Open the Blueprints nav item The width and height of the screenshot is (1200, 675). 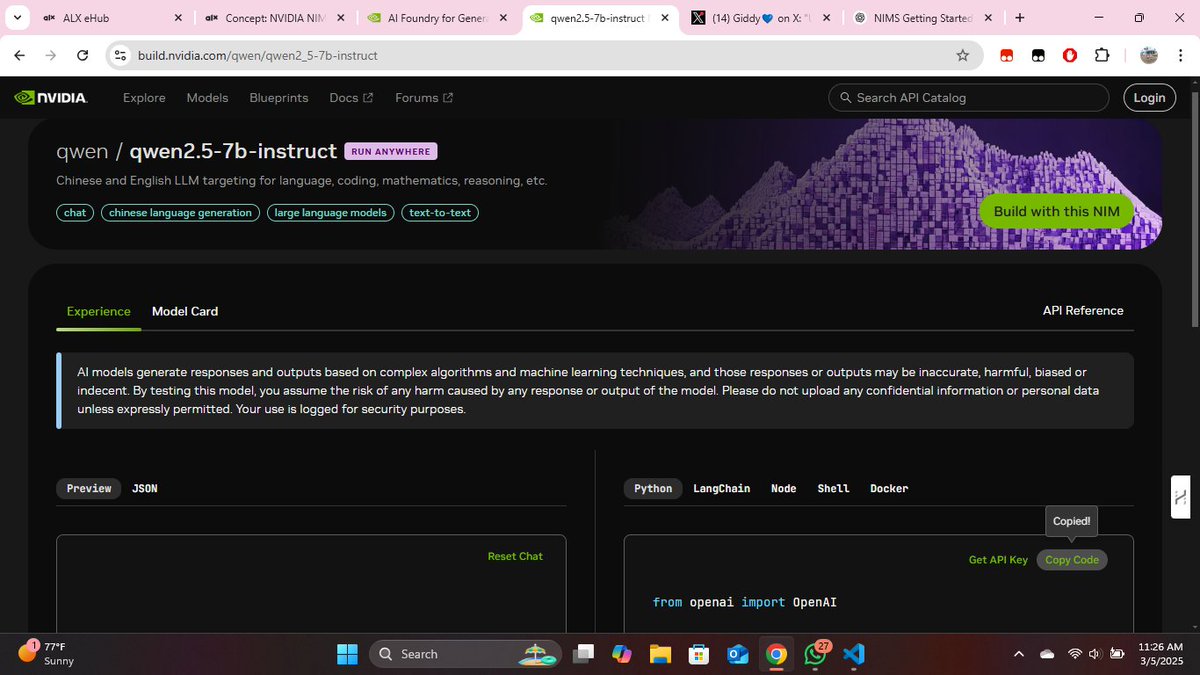(279, 98)
